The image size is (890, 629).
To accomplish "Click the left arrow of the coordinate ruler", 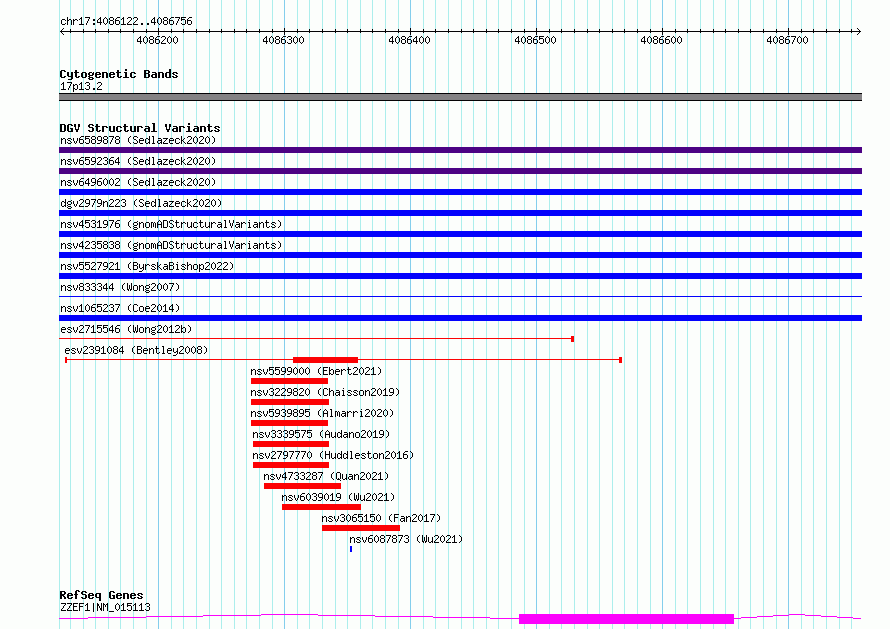I will pyautogui.click(x=62, y=31).
